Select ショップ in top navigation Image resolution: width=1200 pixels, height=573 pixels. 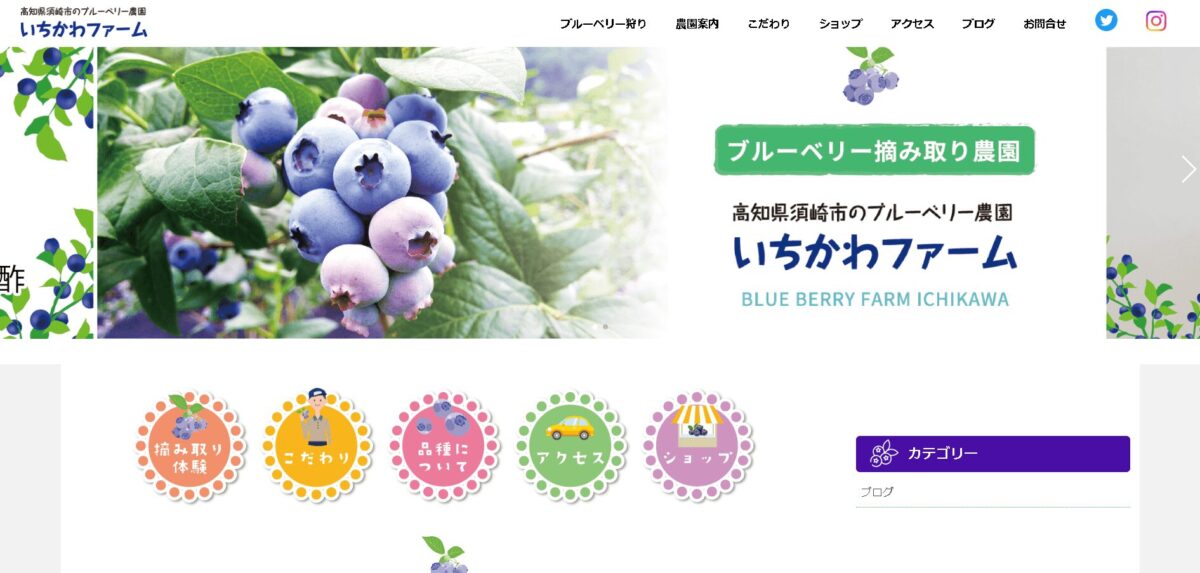coord(840,23)
